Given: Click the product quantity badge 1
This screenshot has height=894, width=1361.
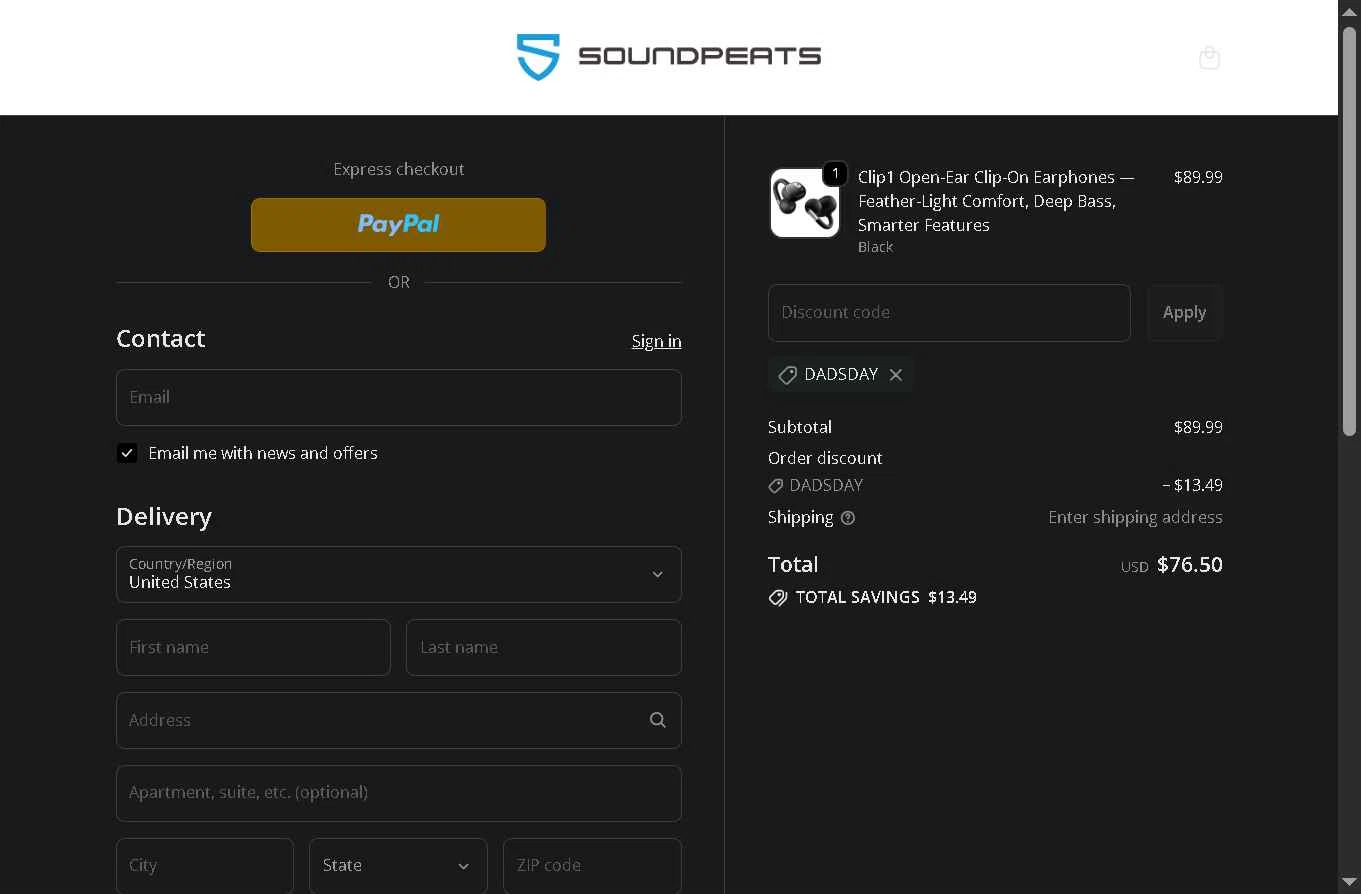Looking at the screenshot, I should click(835, 174).
